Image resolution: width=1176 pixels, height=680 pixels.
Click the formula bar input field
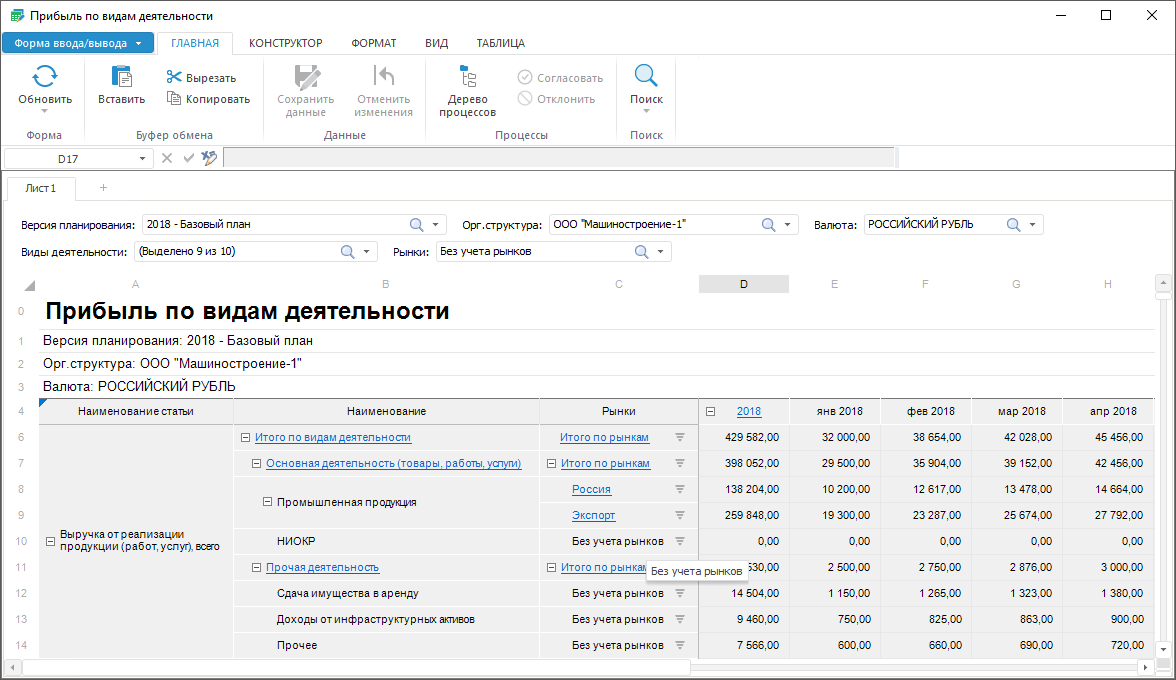558,158
